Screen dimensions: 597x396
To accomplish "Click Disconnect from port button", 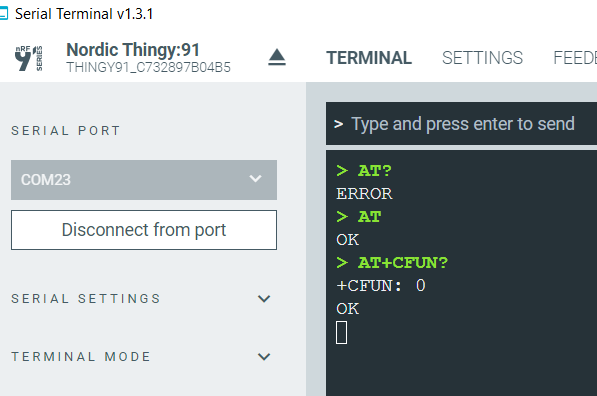I will [144, 230].
